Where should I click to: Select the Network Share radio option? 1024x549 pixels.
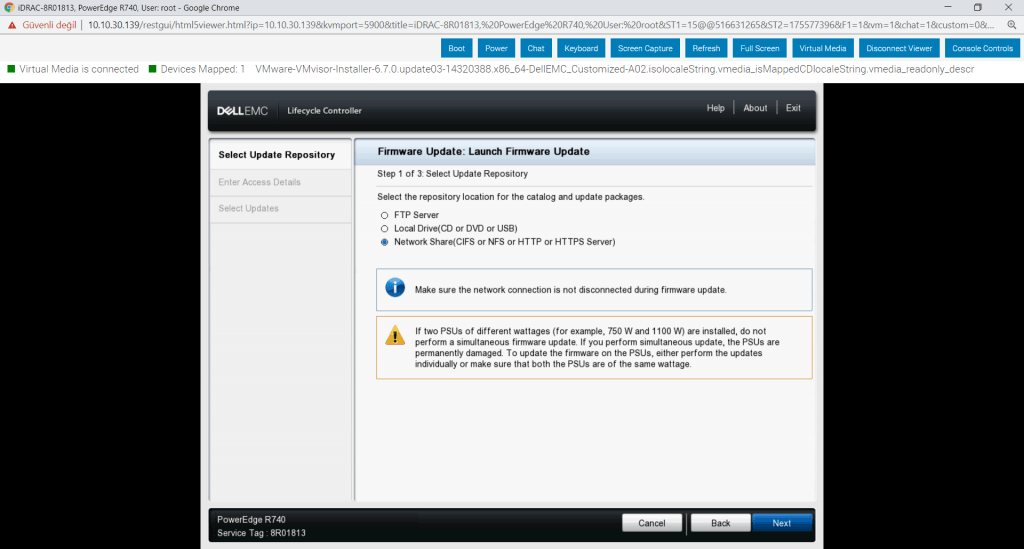tap(384, 242)
